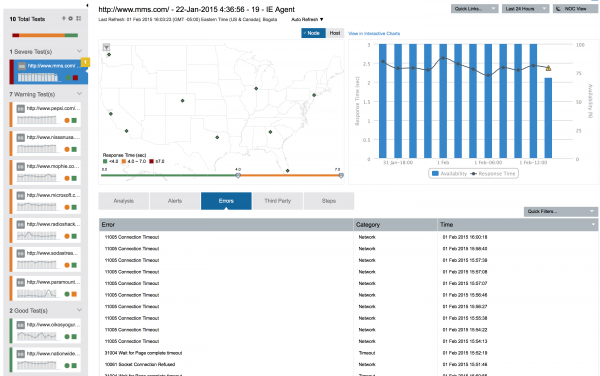Open the Last 24 Hours dropdown
This screenshot has height=376, width=600.
click(525, 9)
